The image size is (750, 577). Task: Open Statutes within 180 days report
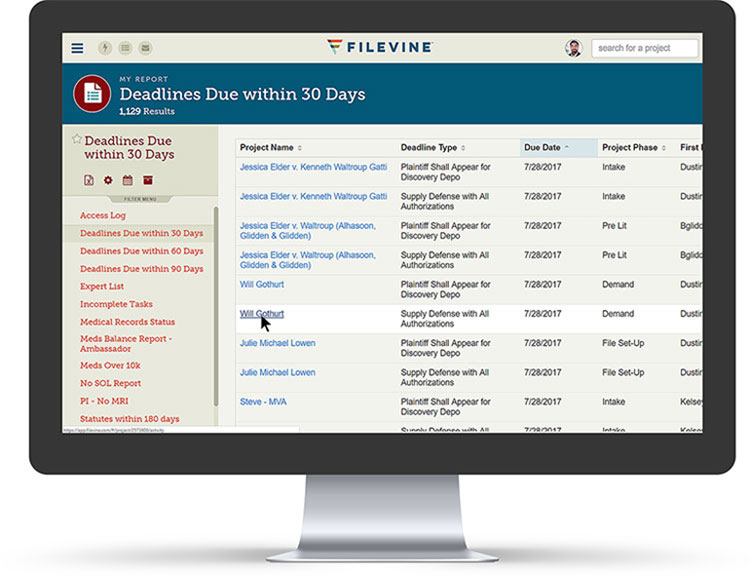[x=130, y=419]
